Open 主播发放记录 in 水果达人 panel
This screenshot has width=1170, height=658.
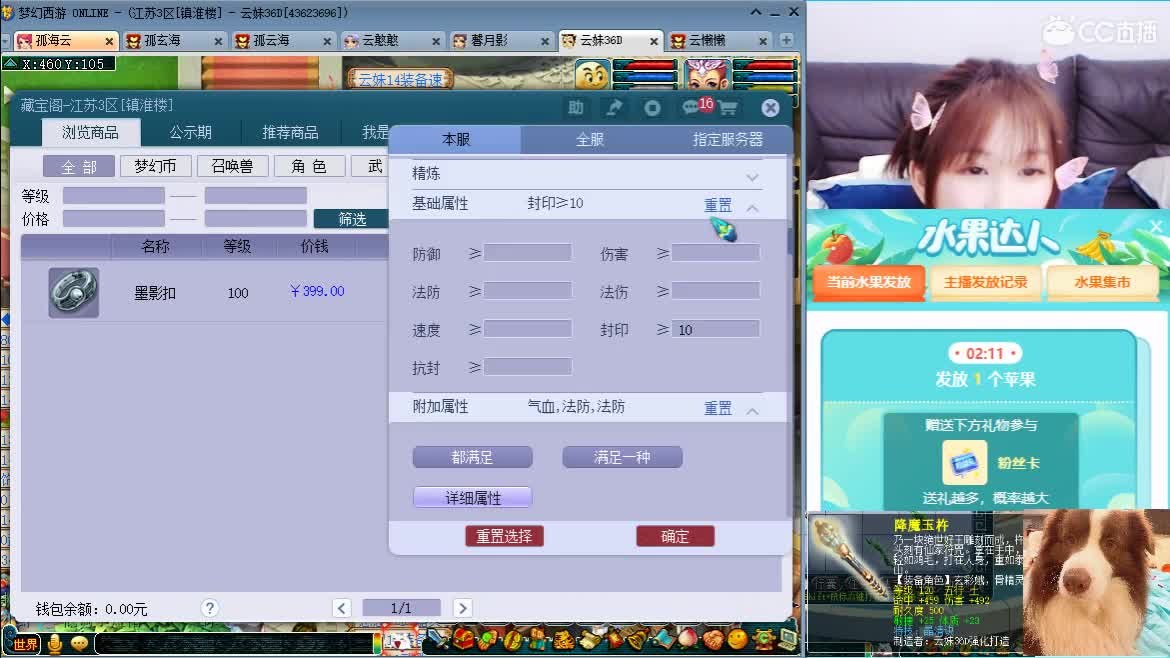coord(986,282)
